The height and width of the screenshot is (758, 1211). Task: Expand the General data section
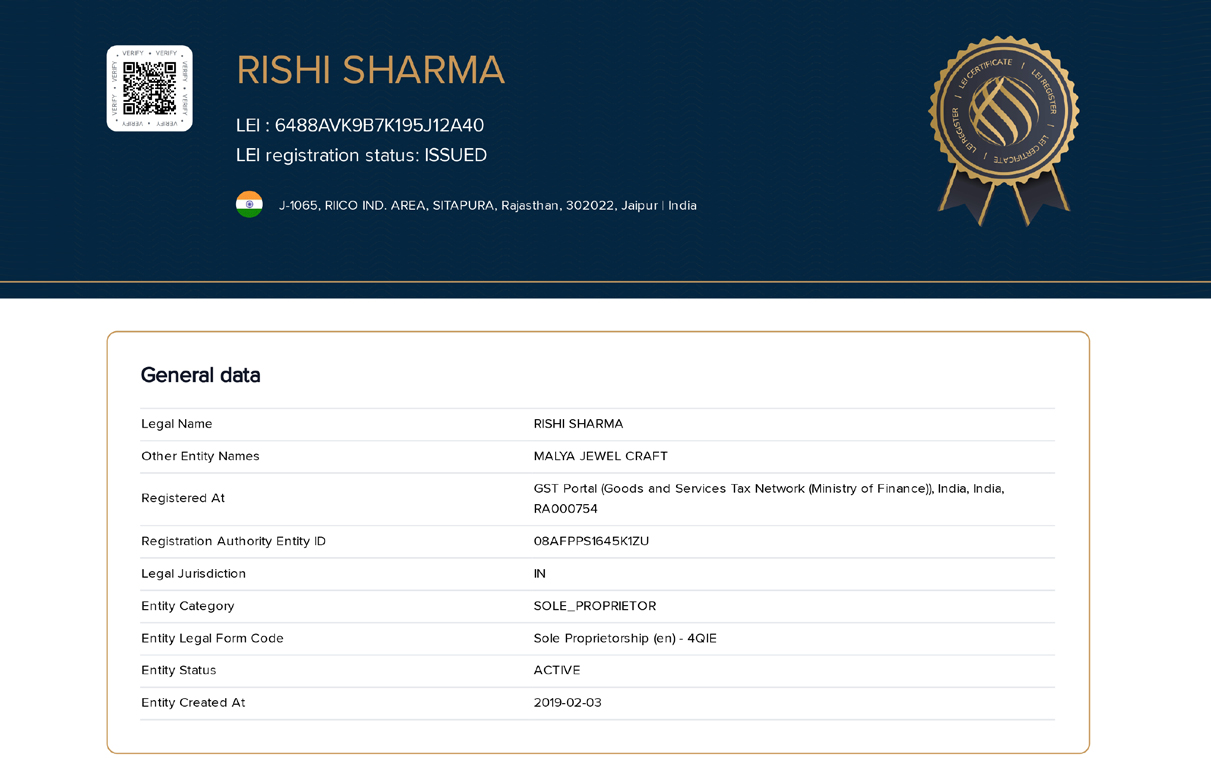[x=200, y=375]
